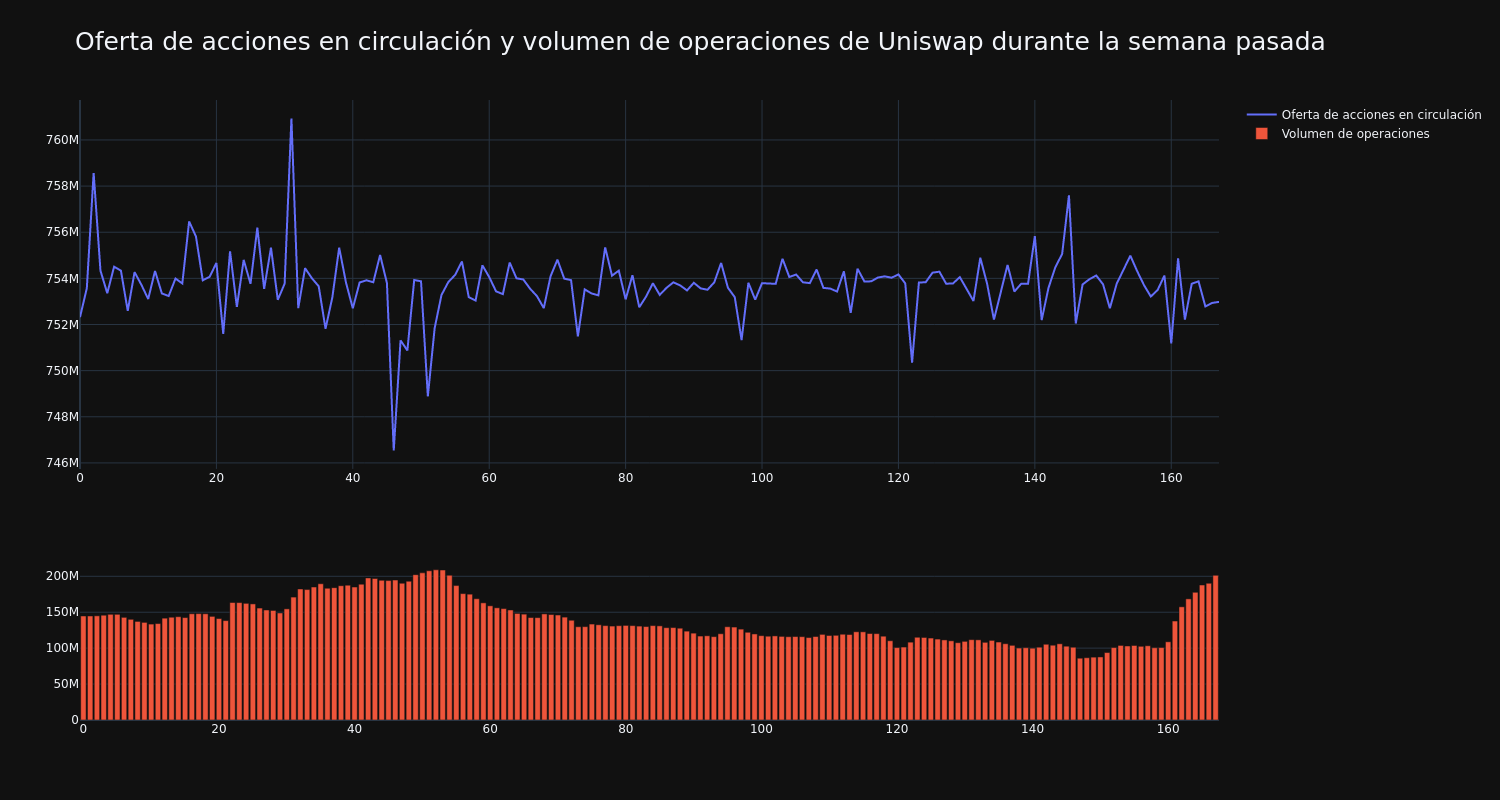Image resolution: width=1500 pixels, height=800 pixels.
Task: Click the red Volumen de operaciones legend swatch
Action: pyautogui.click(x=1262, y=134)
